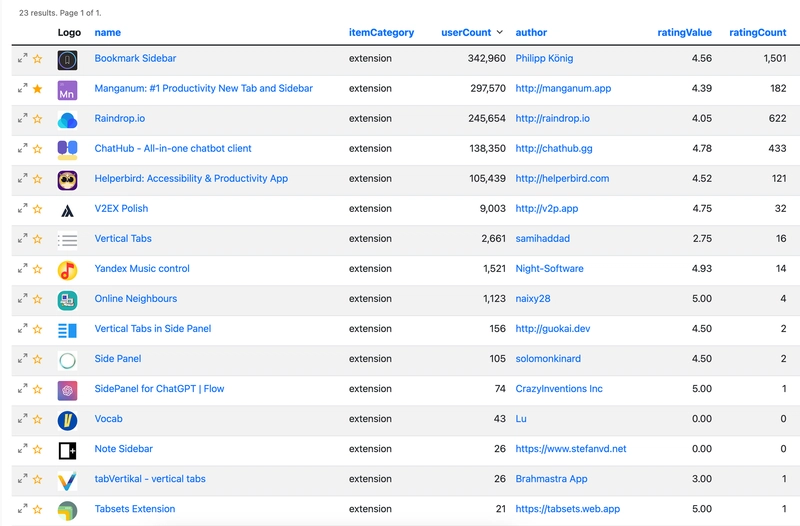Open the Raindrop.io name link
Screen dimensions: 800x526
(x=119, y=118)
